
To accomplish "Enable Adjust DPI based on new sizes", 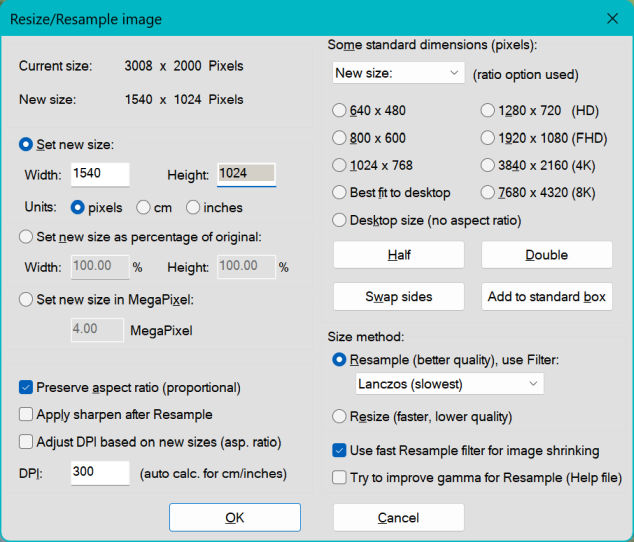I will 26,442.
